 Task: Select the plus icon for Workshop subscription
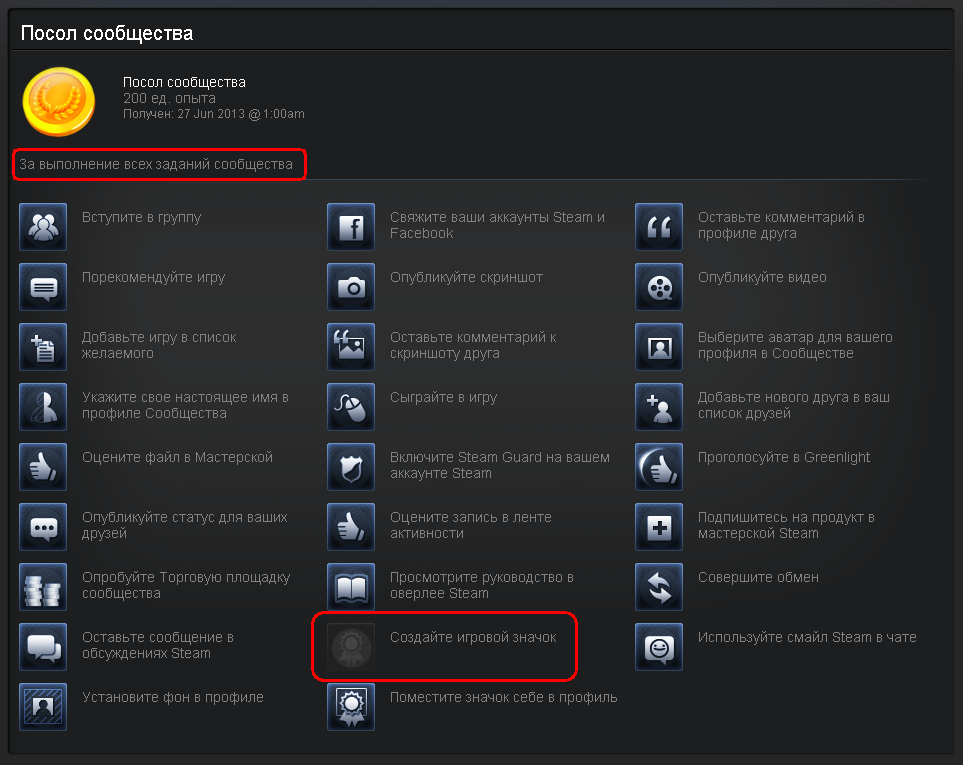pyautogui.click(x=659, y=527)
